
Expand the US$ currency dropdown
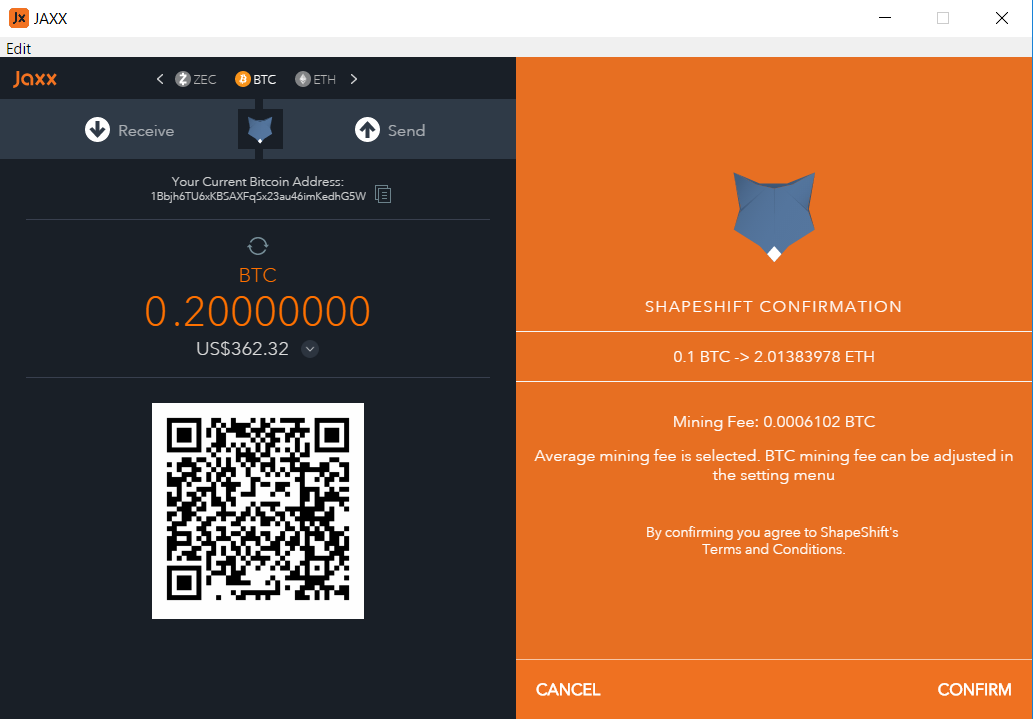click(x=310, y=349)
